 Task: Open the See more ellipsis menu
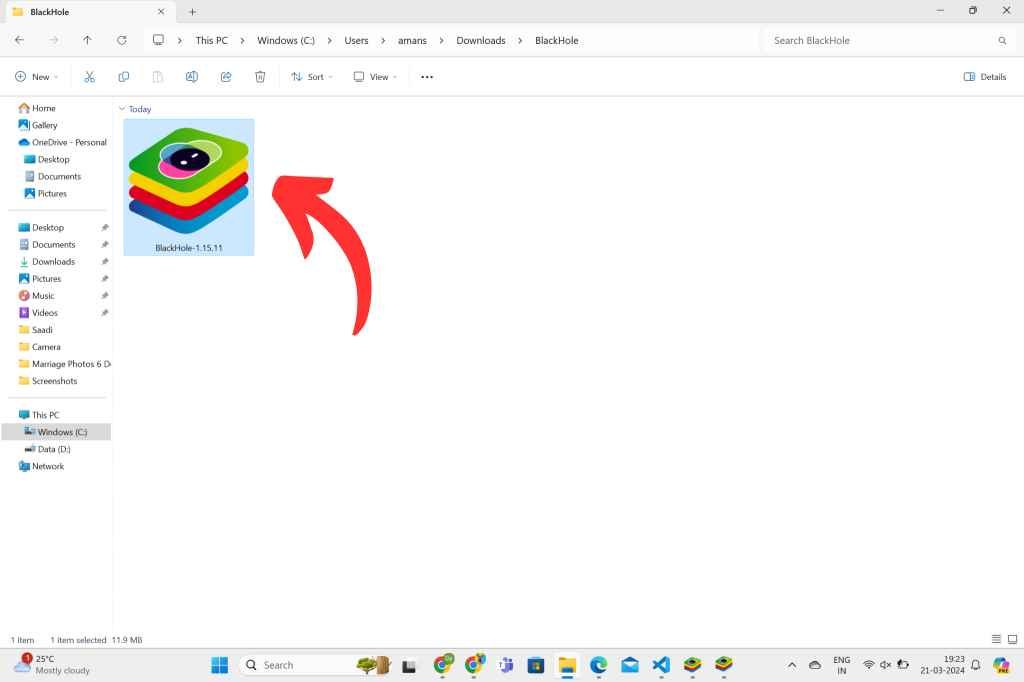[427, 77]
